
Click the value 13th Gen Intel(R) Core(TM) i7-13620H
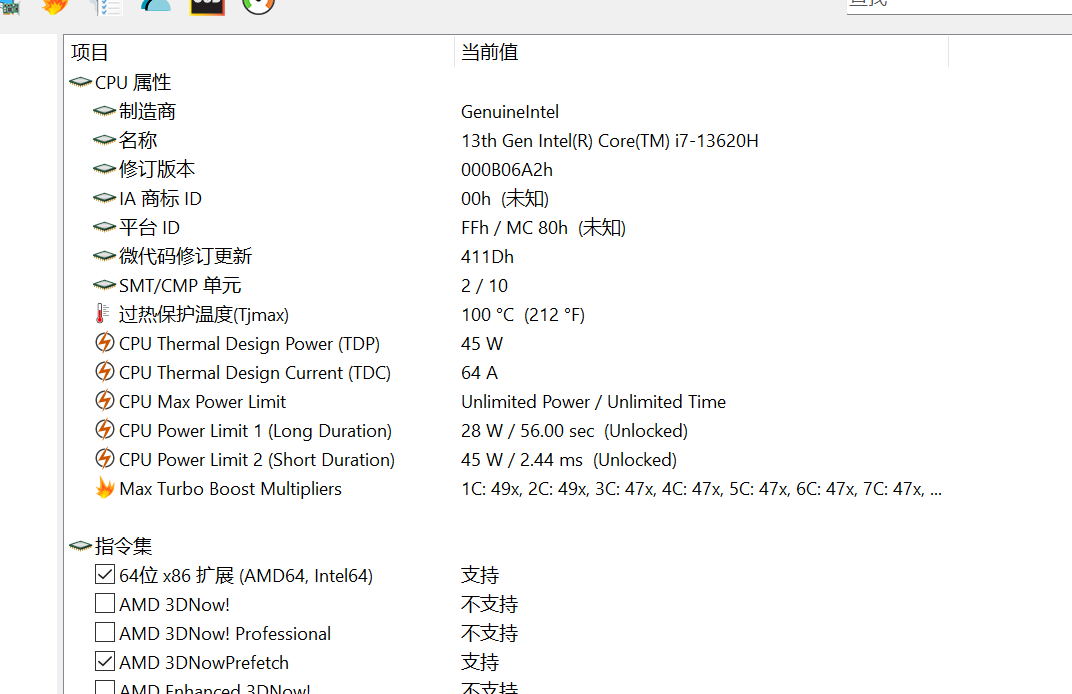coord(610,141)
